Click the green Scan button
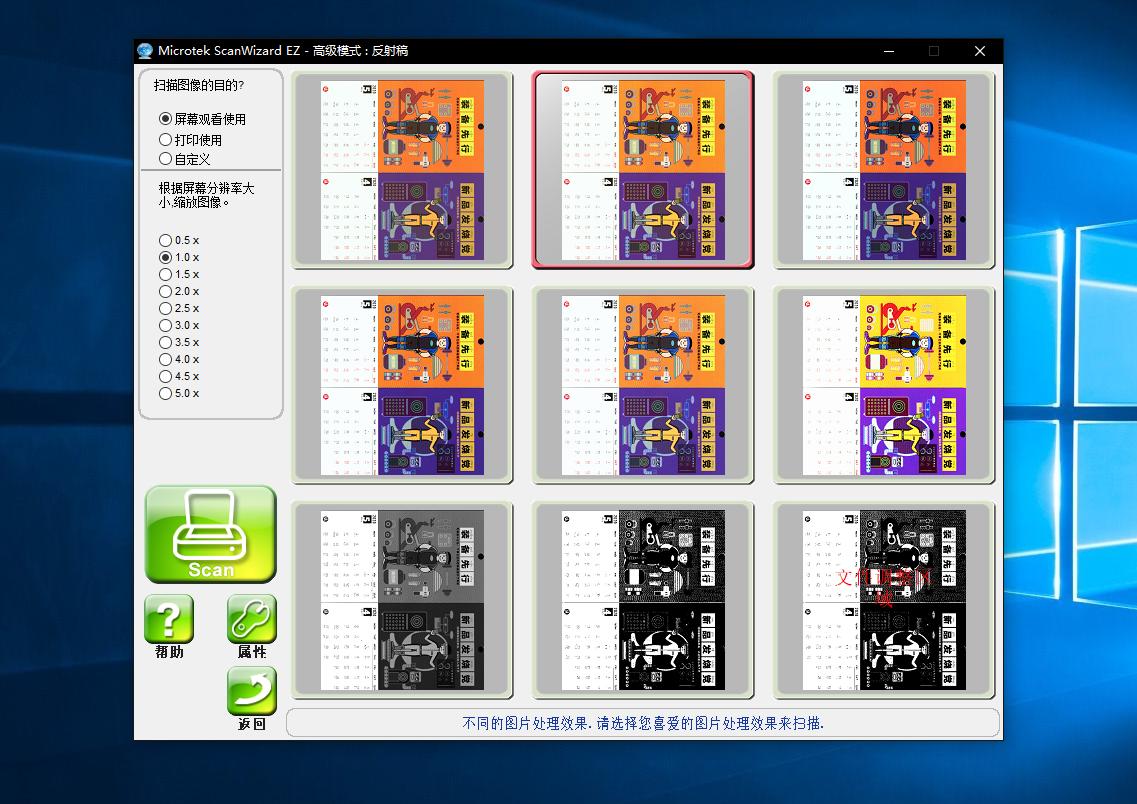 (210, 534)
